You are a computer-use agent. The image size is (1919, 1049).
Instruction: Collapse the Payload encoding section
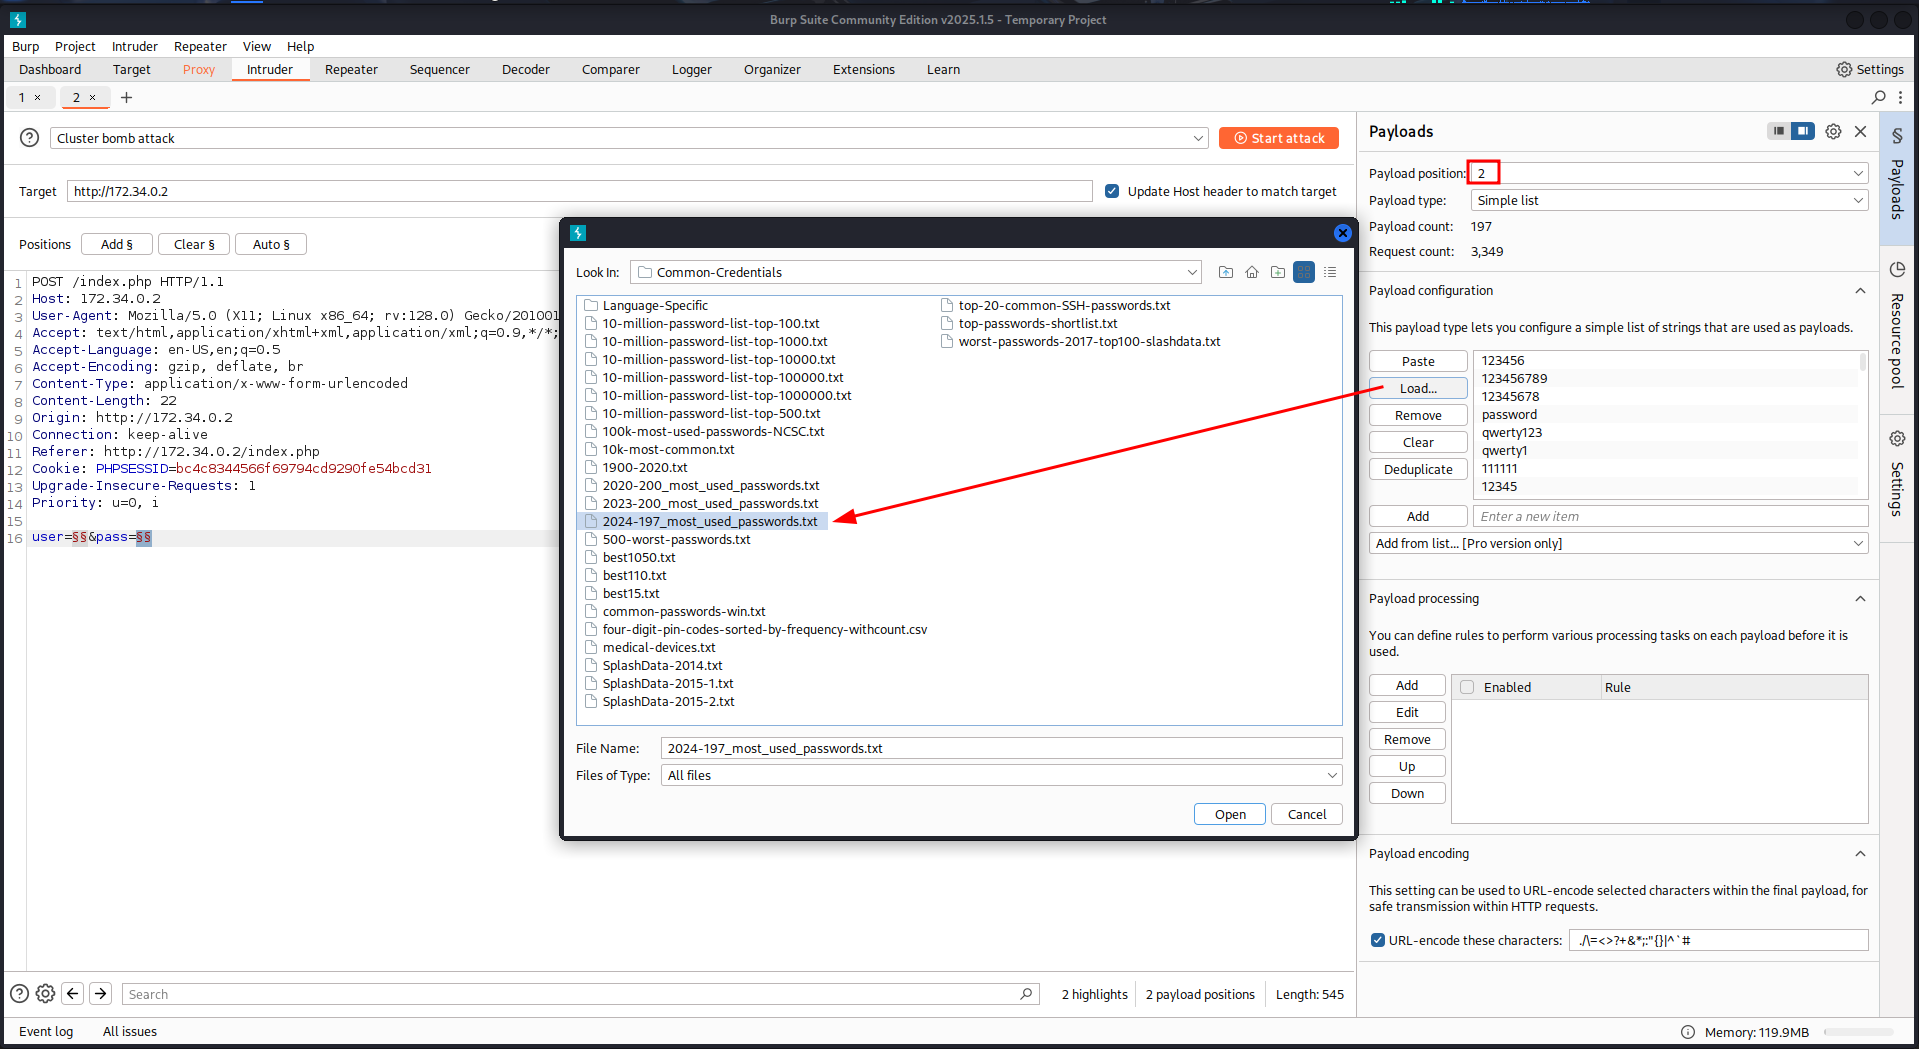tap(1860, 854)
